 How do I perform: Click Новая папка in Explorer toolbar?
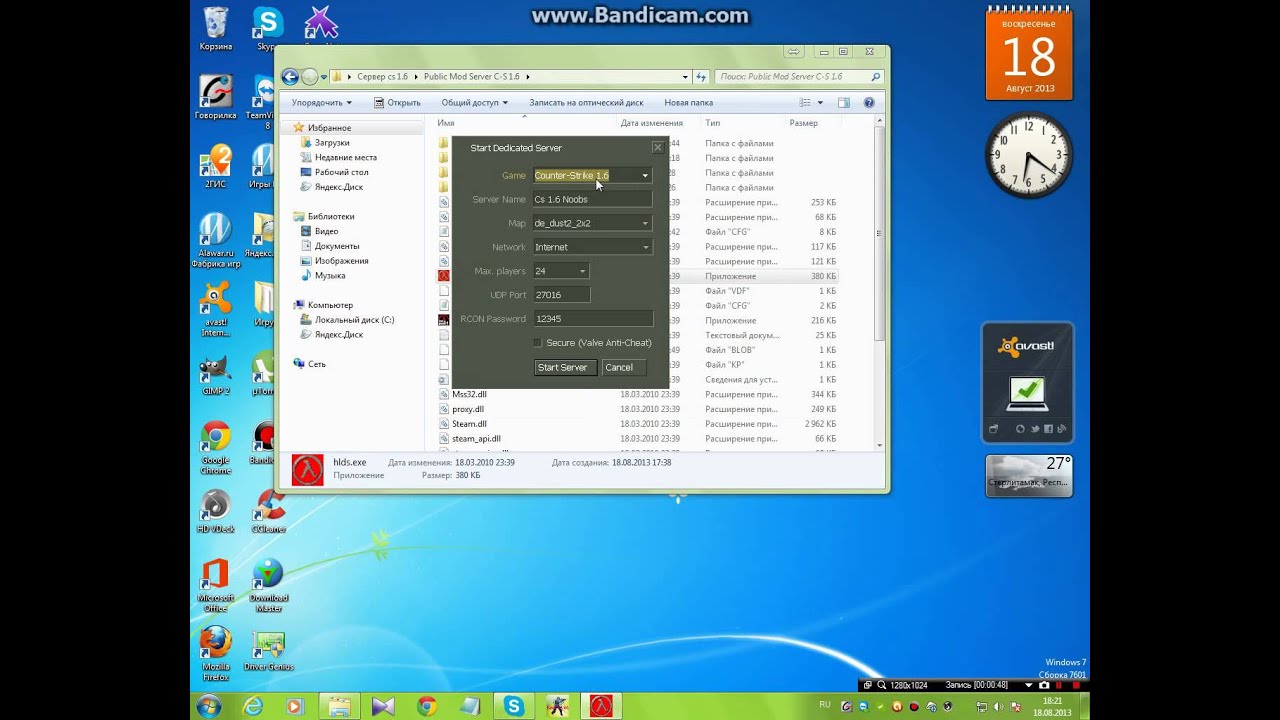point(688,102)
